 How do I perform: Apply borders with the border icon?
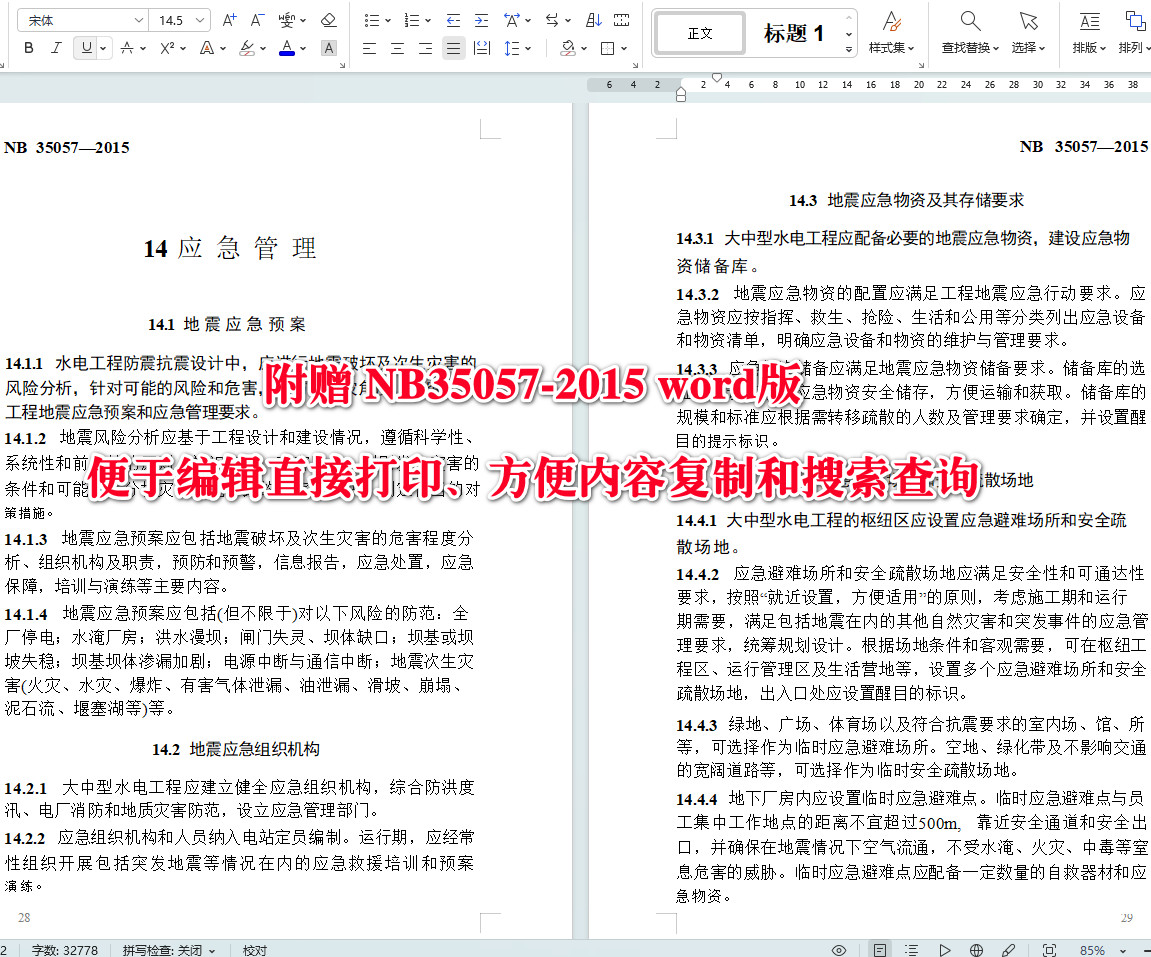coord(607,48)
